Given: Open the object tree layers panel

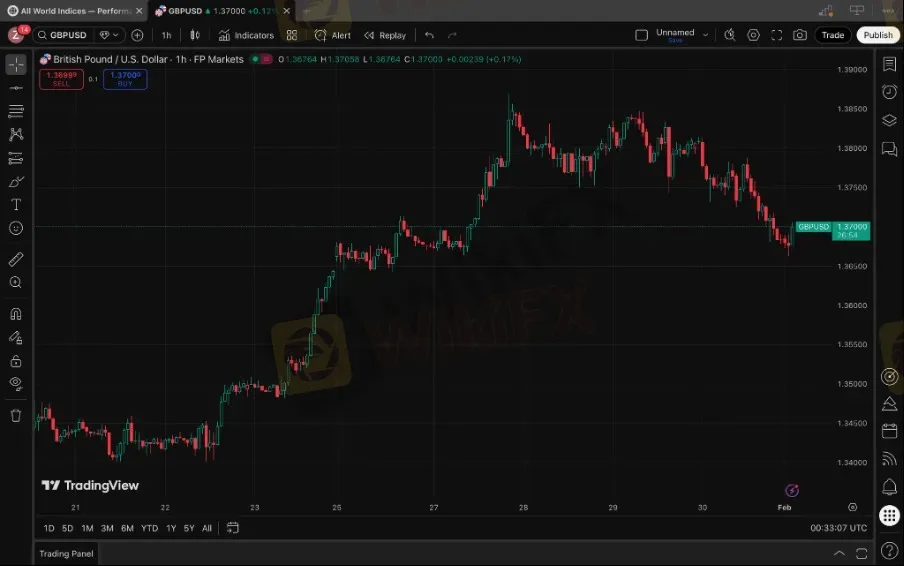Looking at the screenshot, I should tap(890, 120).
